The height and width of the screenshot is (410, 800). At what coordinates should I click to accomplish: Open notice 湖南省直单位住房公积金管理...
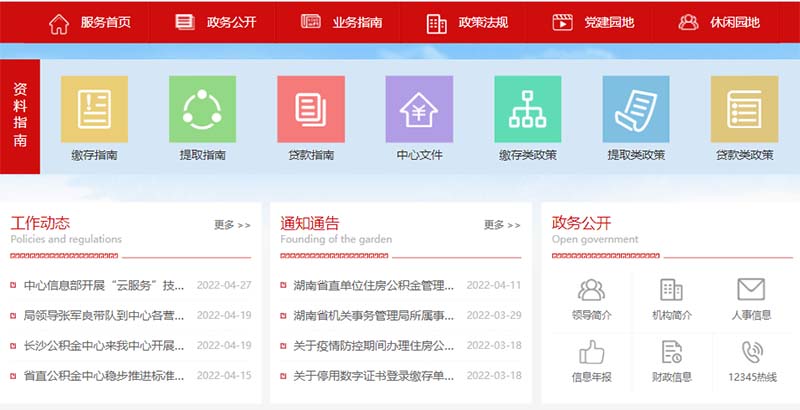tap(373, 285)
